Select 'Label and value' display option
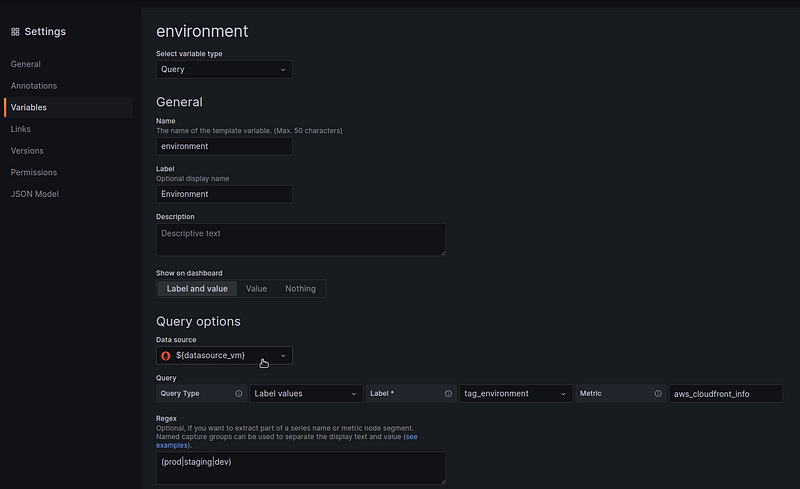 pos(197,289)
